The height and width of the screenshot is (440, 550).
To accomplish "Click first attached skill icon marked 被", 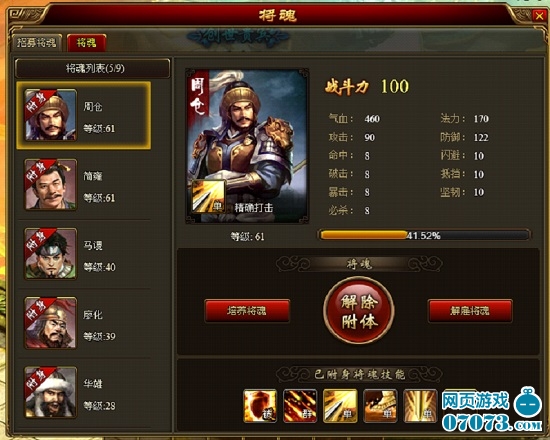I will [x=260, y=405].
